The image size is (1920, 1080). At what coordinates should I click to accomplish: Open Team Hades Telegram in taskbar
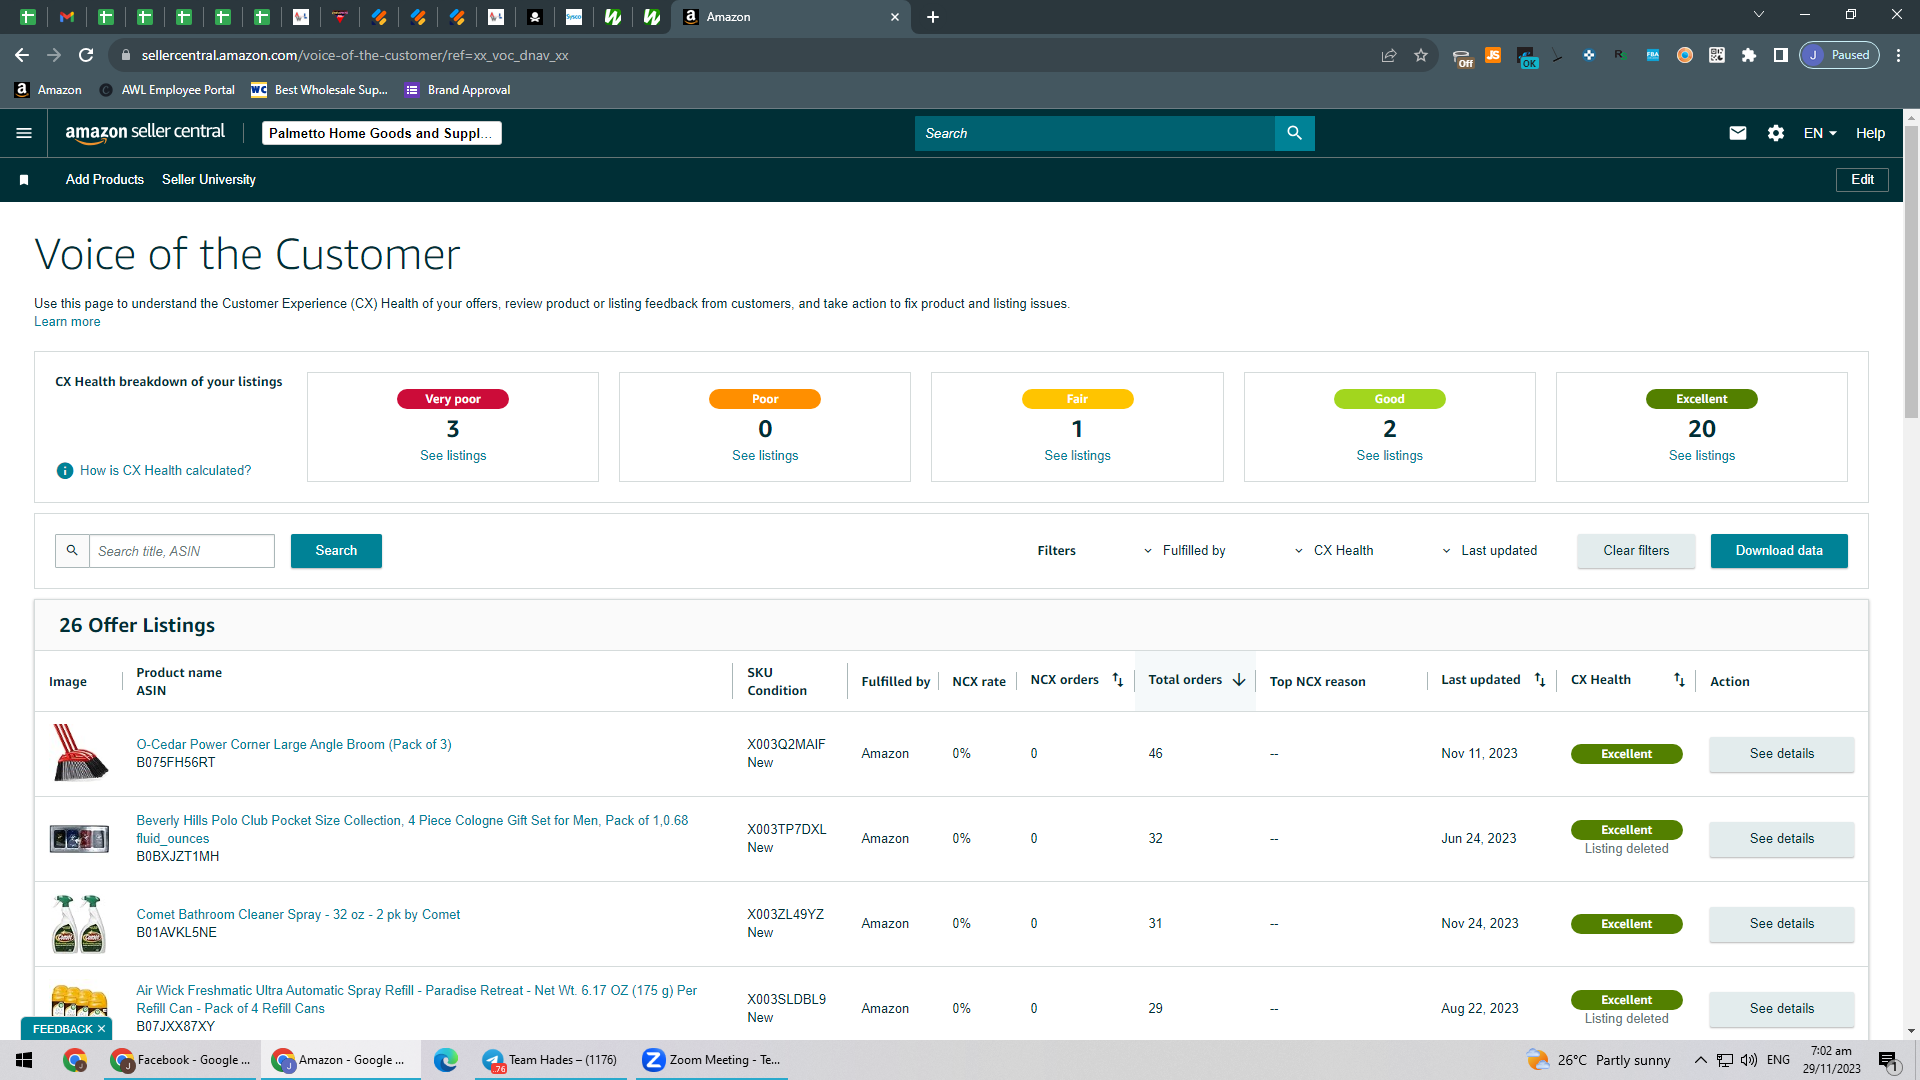click(x=550, y=1060)
